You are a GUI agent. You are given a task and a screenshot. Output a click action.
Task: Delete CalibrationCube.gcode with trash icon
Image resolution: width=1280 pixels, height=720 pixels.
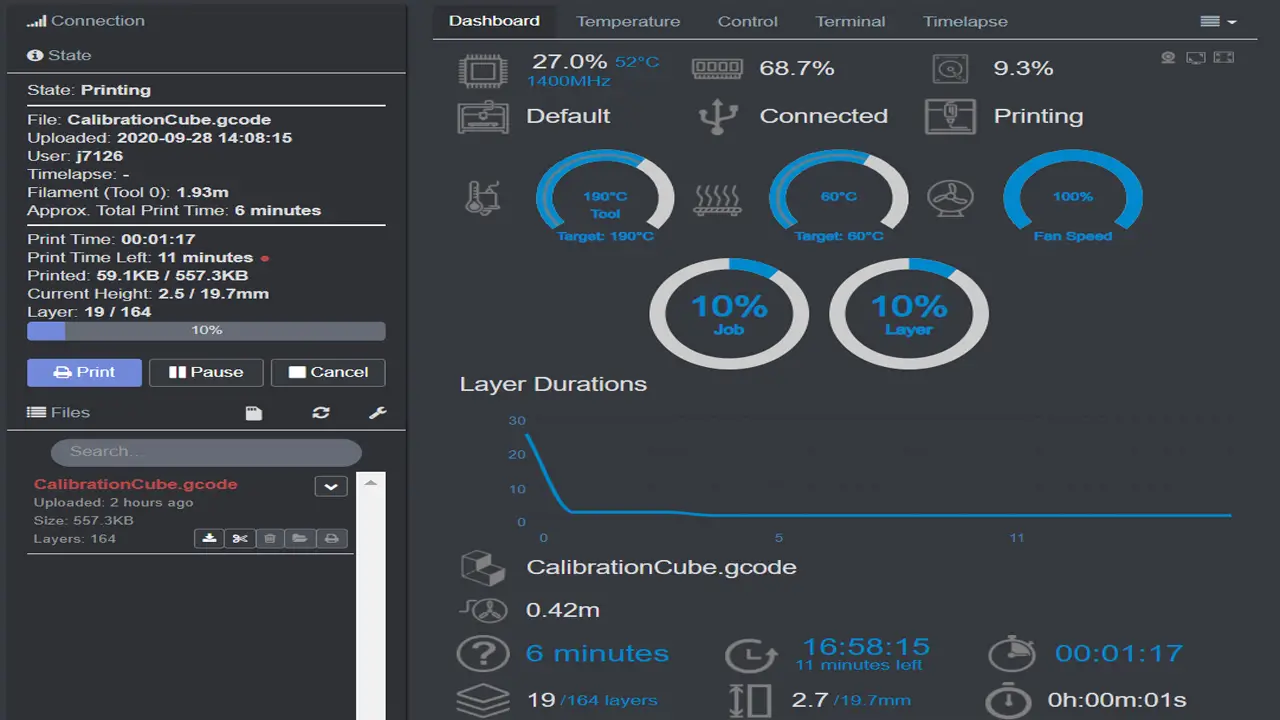click(x=270, y=539)
